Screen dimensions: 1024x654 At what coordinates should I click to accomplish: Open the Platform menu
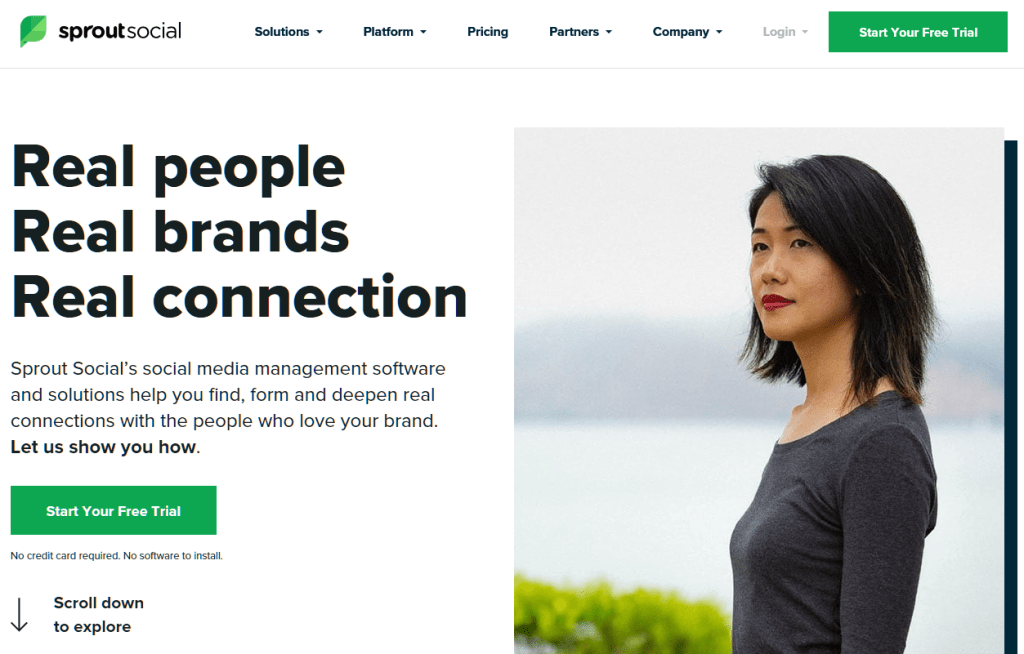click(388, 31)
